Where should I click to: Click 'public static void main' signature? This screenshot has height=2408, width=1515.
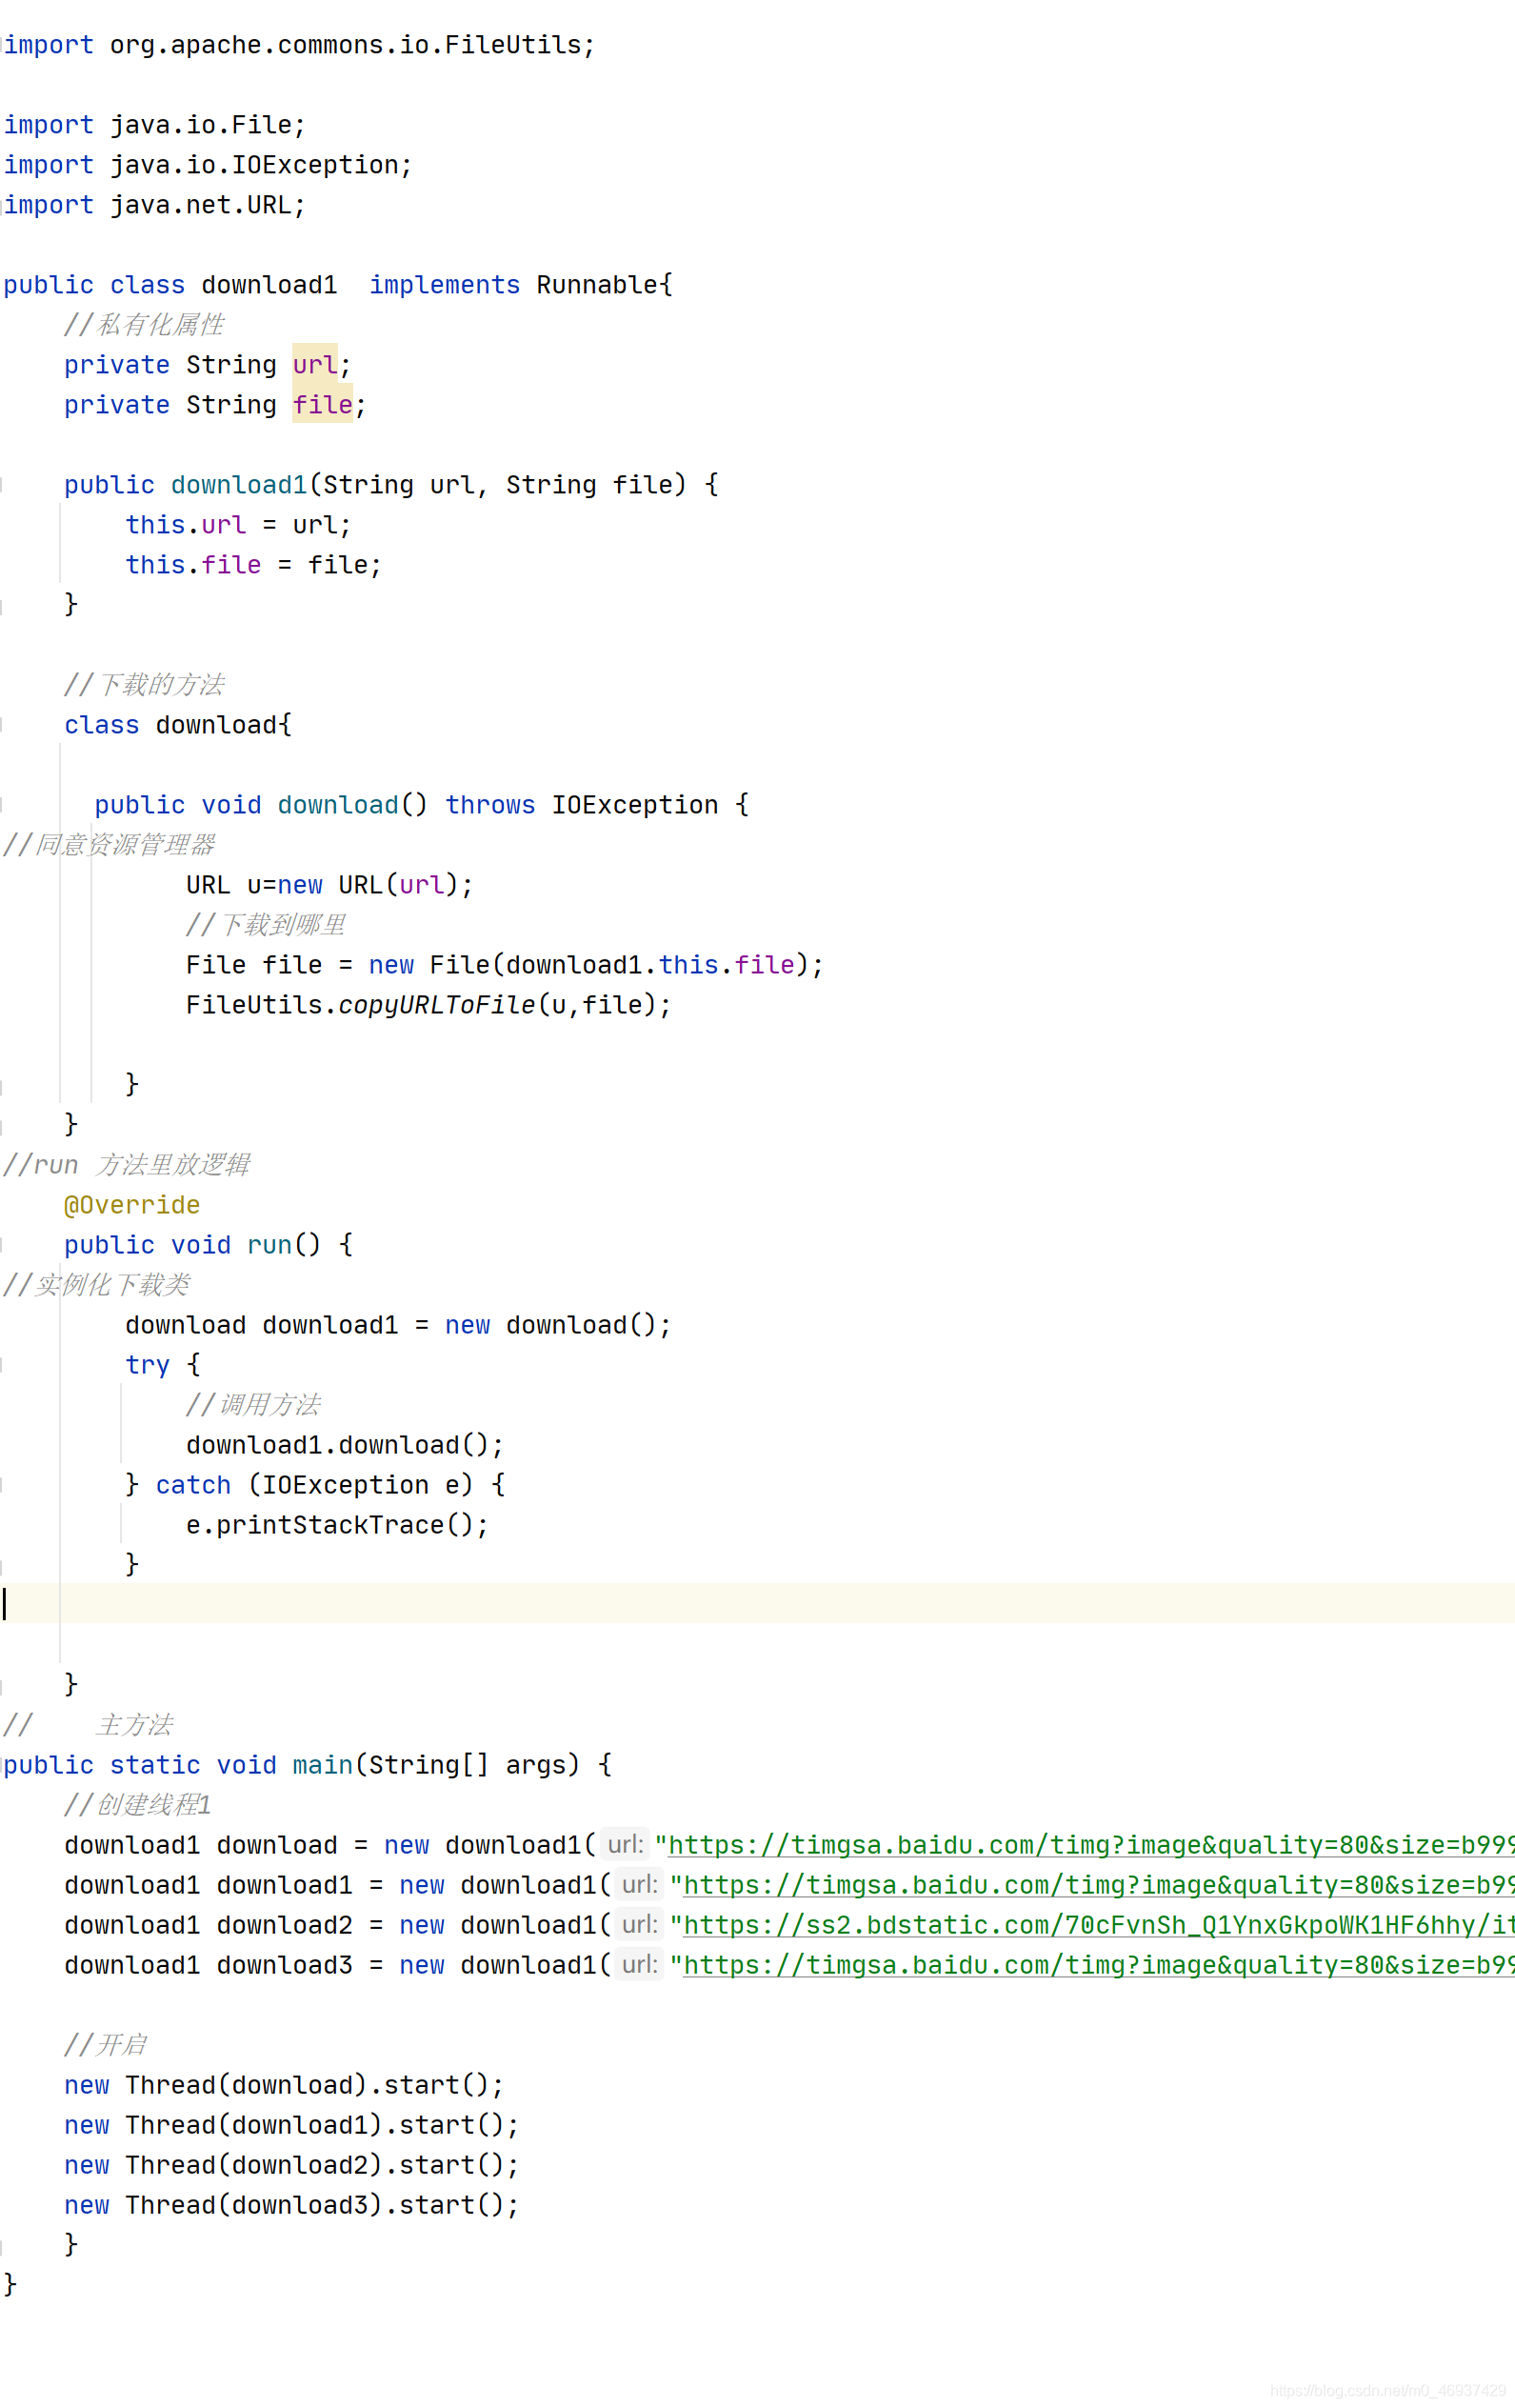pos(307,1765)
